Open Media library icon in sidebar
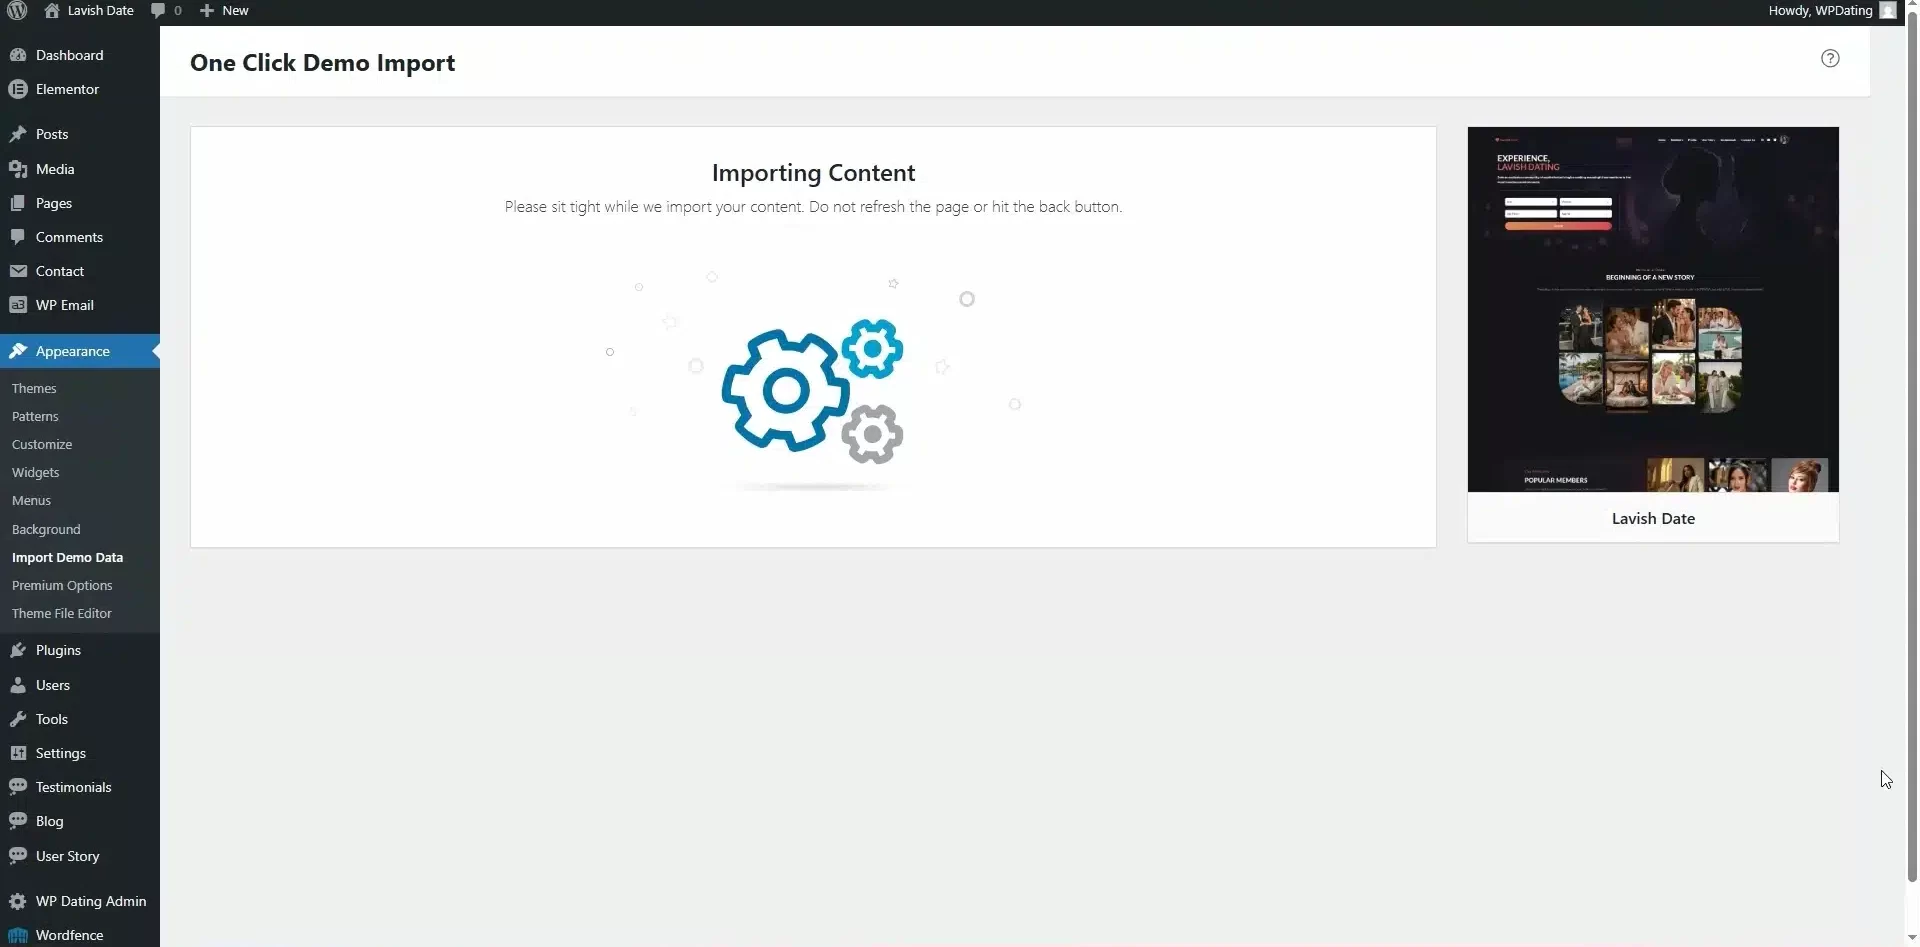Image resolution: width=1920 pixels, height=947 pixels. click(18, 169)
